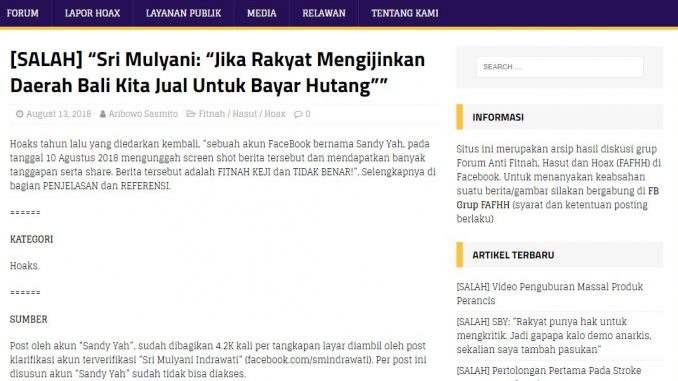The height and width of the screenshot is (381, 678).
Task: Click paragraph starting Post oleh akun Sandy Yah
Action: pyautogui.click(x=218, y=360)
